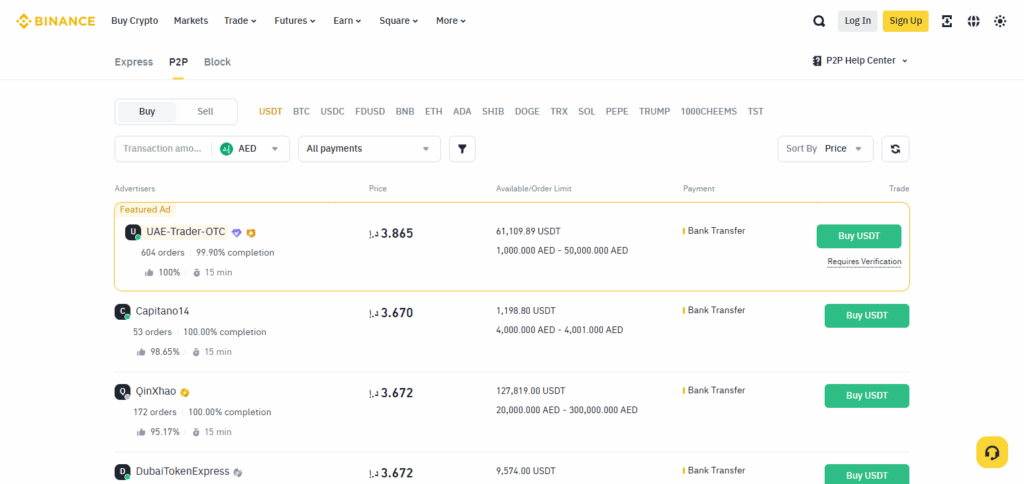
Task: Click UAE-Trader-OTC avatar icon
Action: pyautogui.click(x=133, y=232)
